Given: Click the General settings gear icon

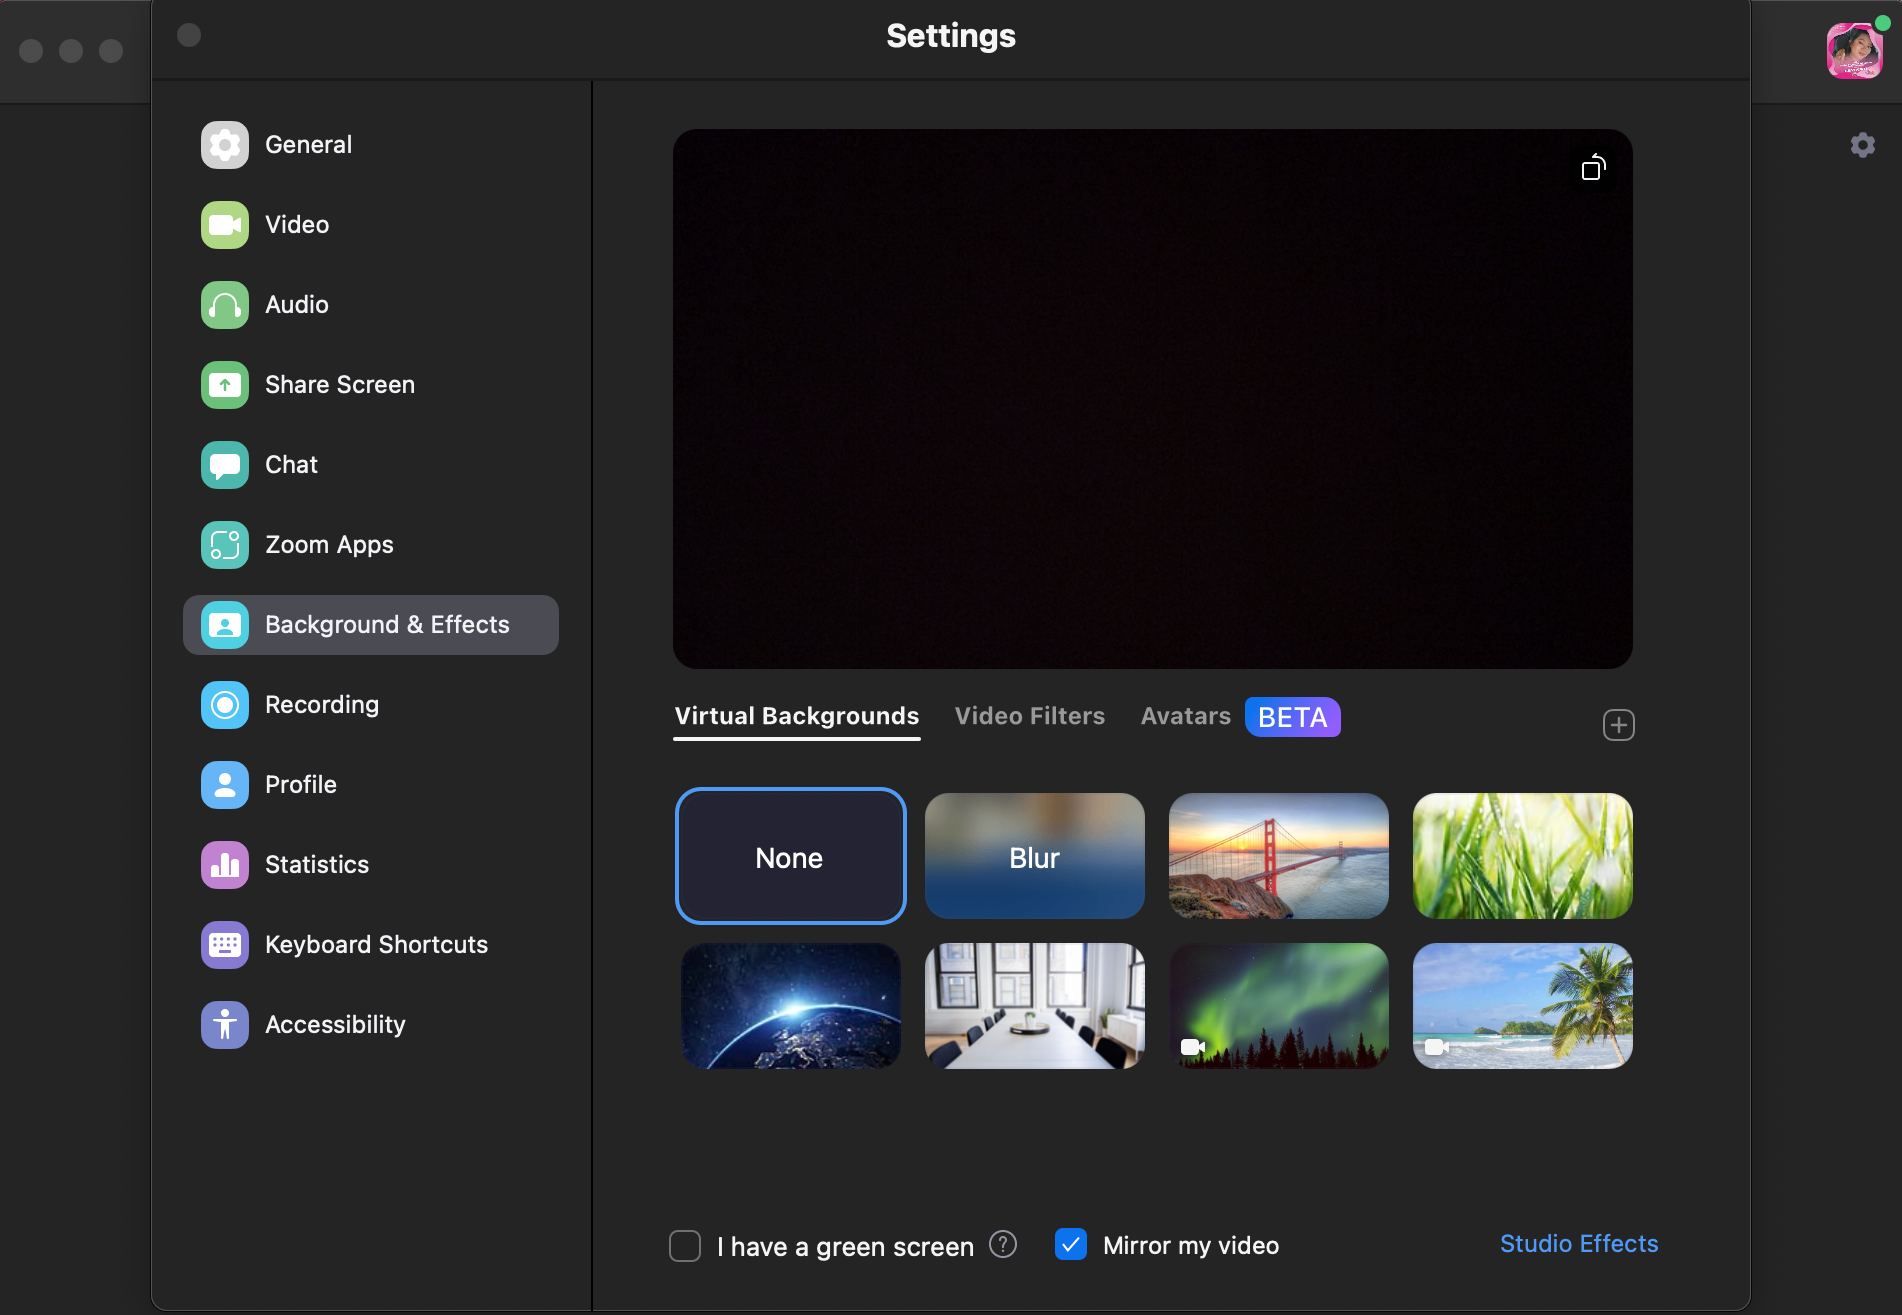Looking at the screenshot, I should [225, 145].
